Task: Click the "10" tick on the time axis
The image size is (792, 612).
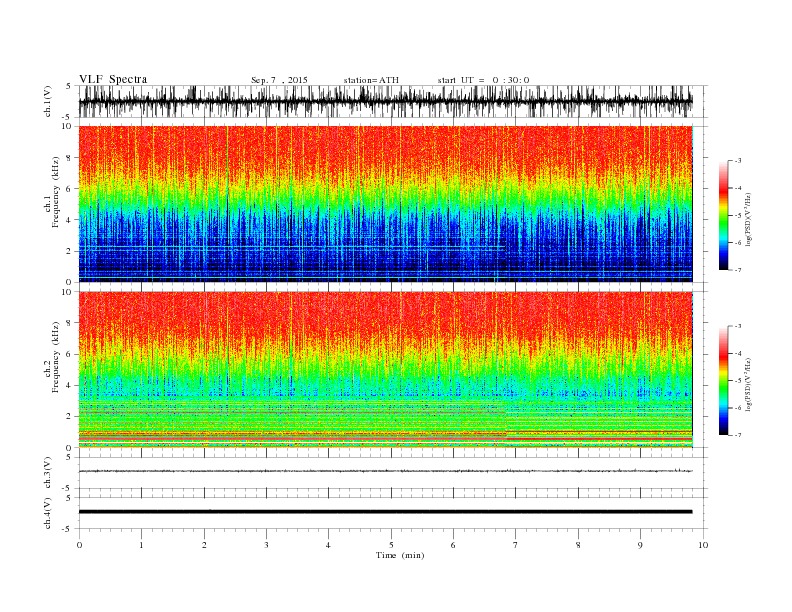Action: point(703,545)
